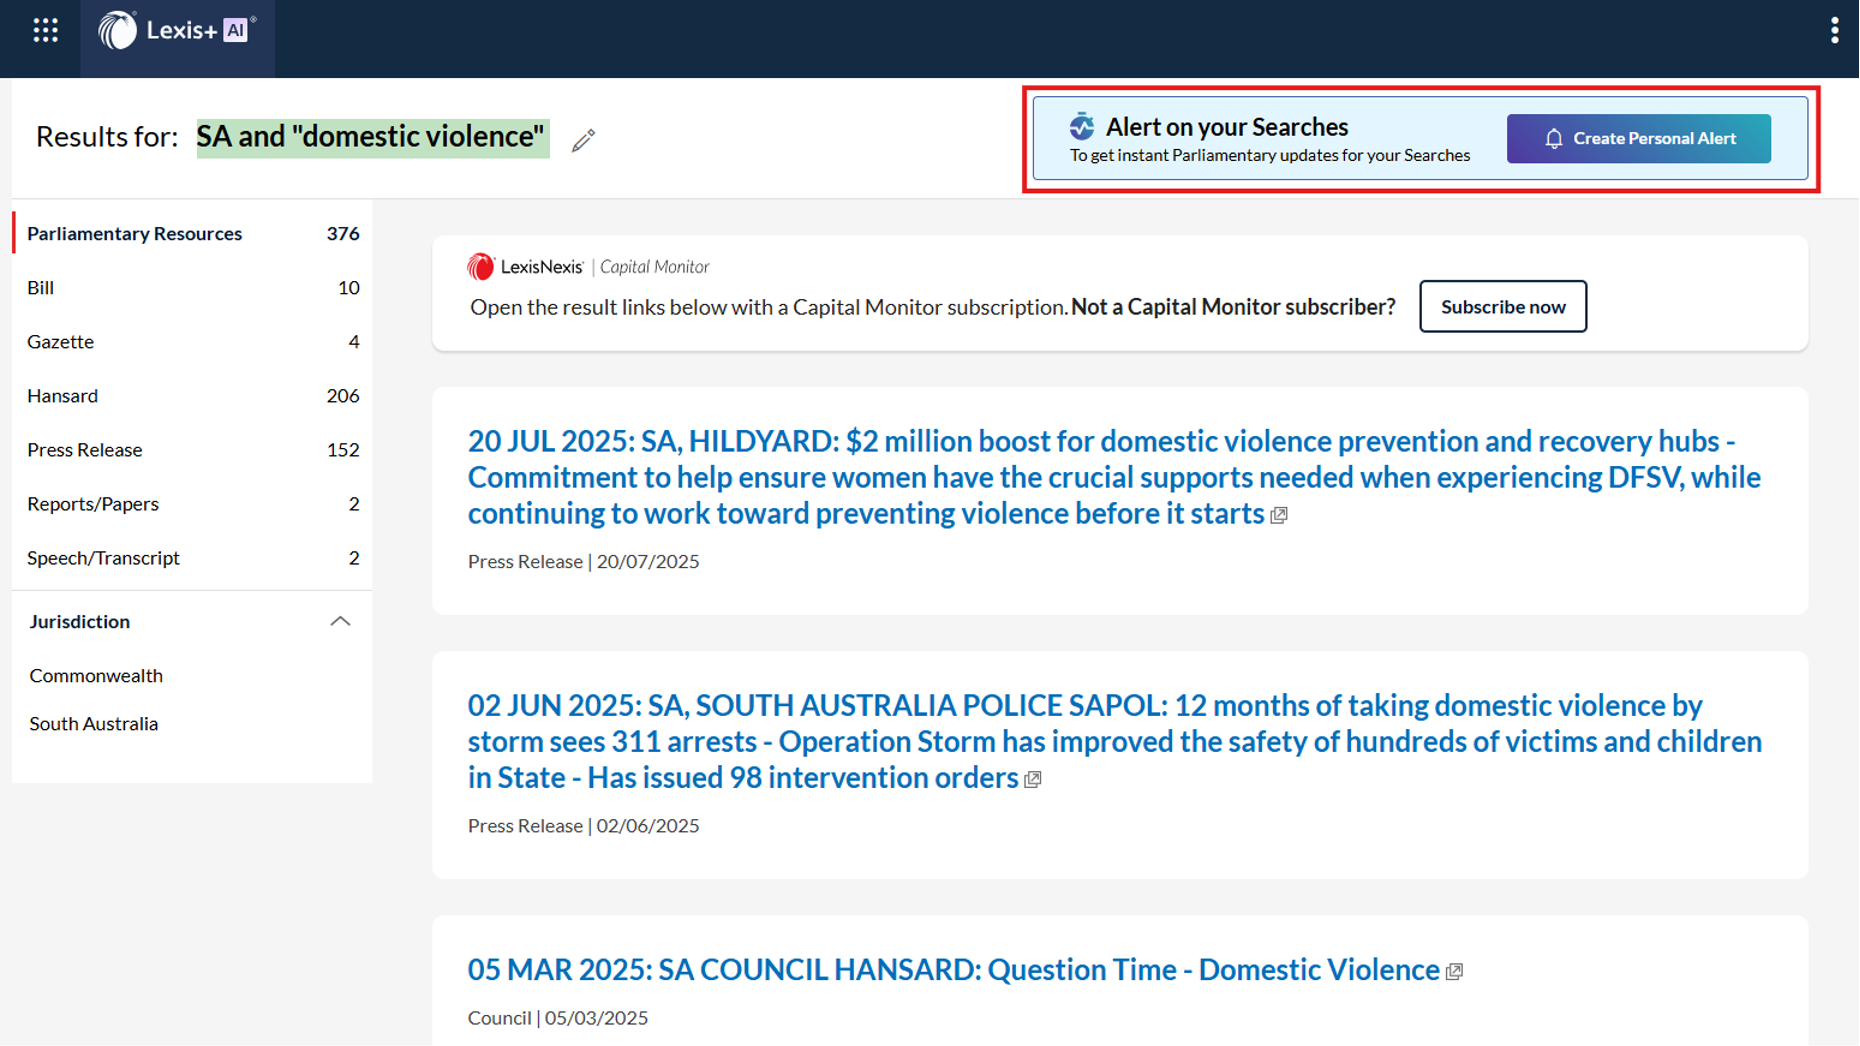Open the vertical three-dot more menu
This screenshot has width=1860, height=1046.
point(1834,31)
